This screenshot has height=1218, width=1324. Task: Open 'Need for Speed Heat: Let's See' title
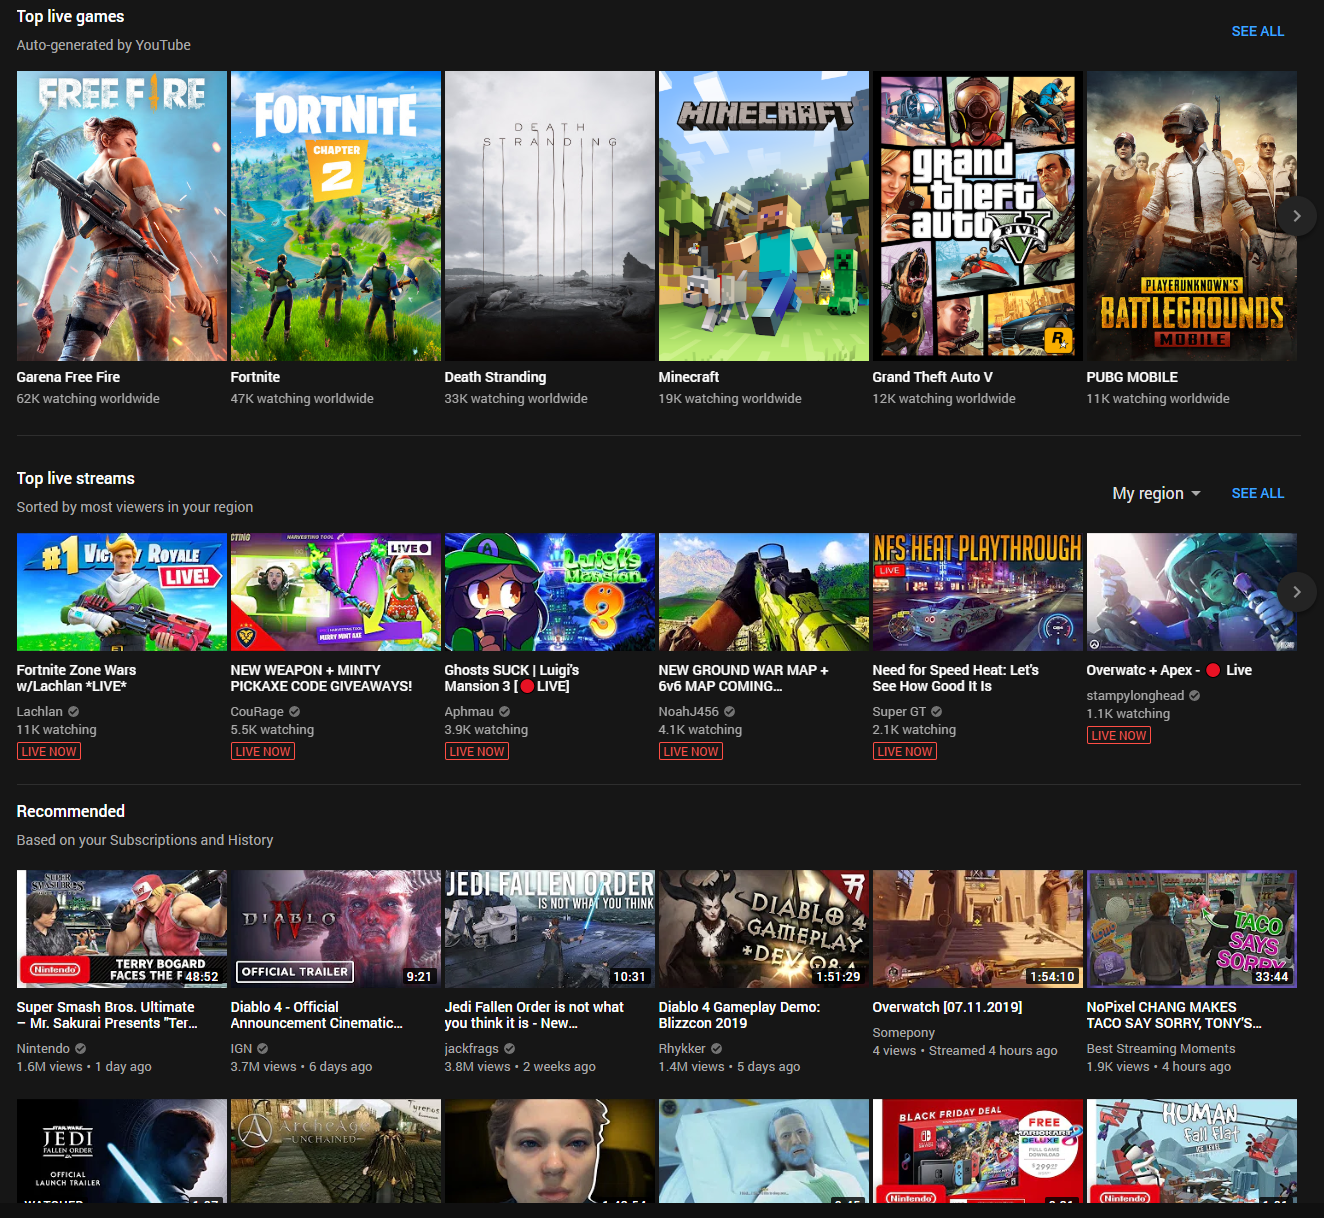coord(956,678)
